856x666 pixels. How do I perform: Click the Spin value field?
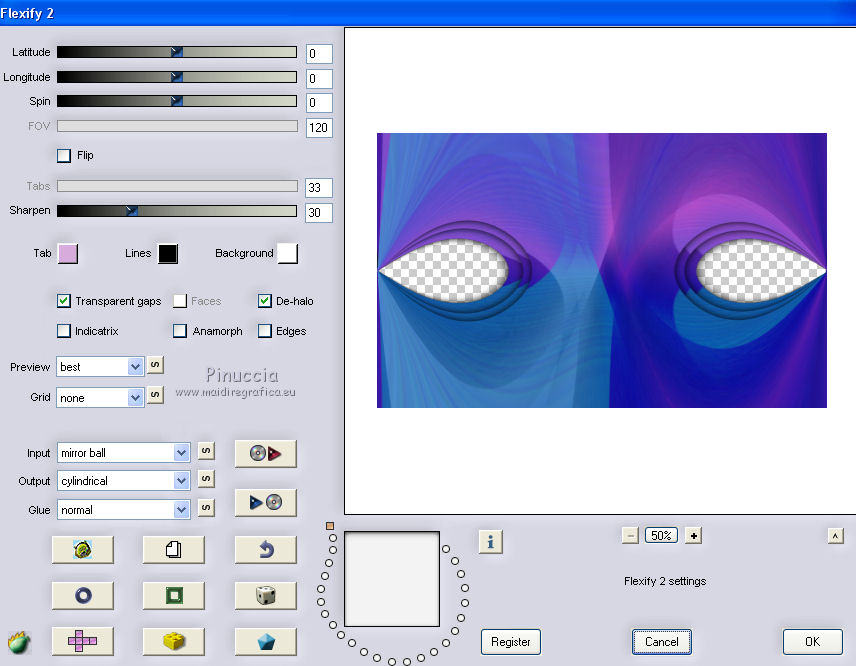tap(319, 103)
